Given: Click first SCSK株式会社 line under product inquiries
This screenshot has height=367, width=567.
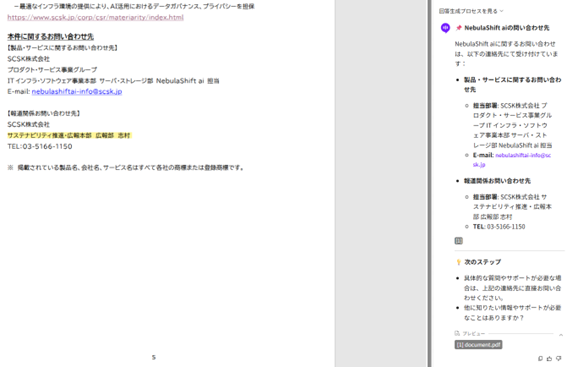Looking at the screenshot, I should coord(28,59).
